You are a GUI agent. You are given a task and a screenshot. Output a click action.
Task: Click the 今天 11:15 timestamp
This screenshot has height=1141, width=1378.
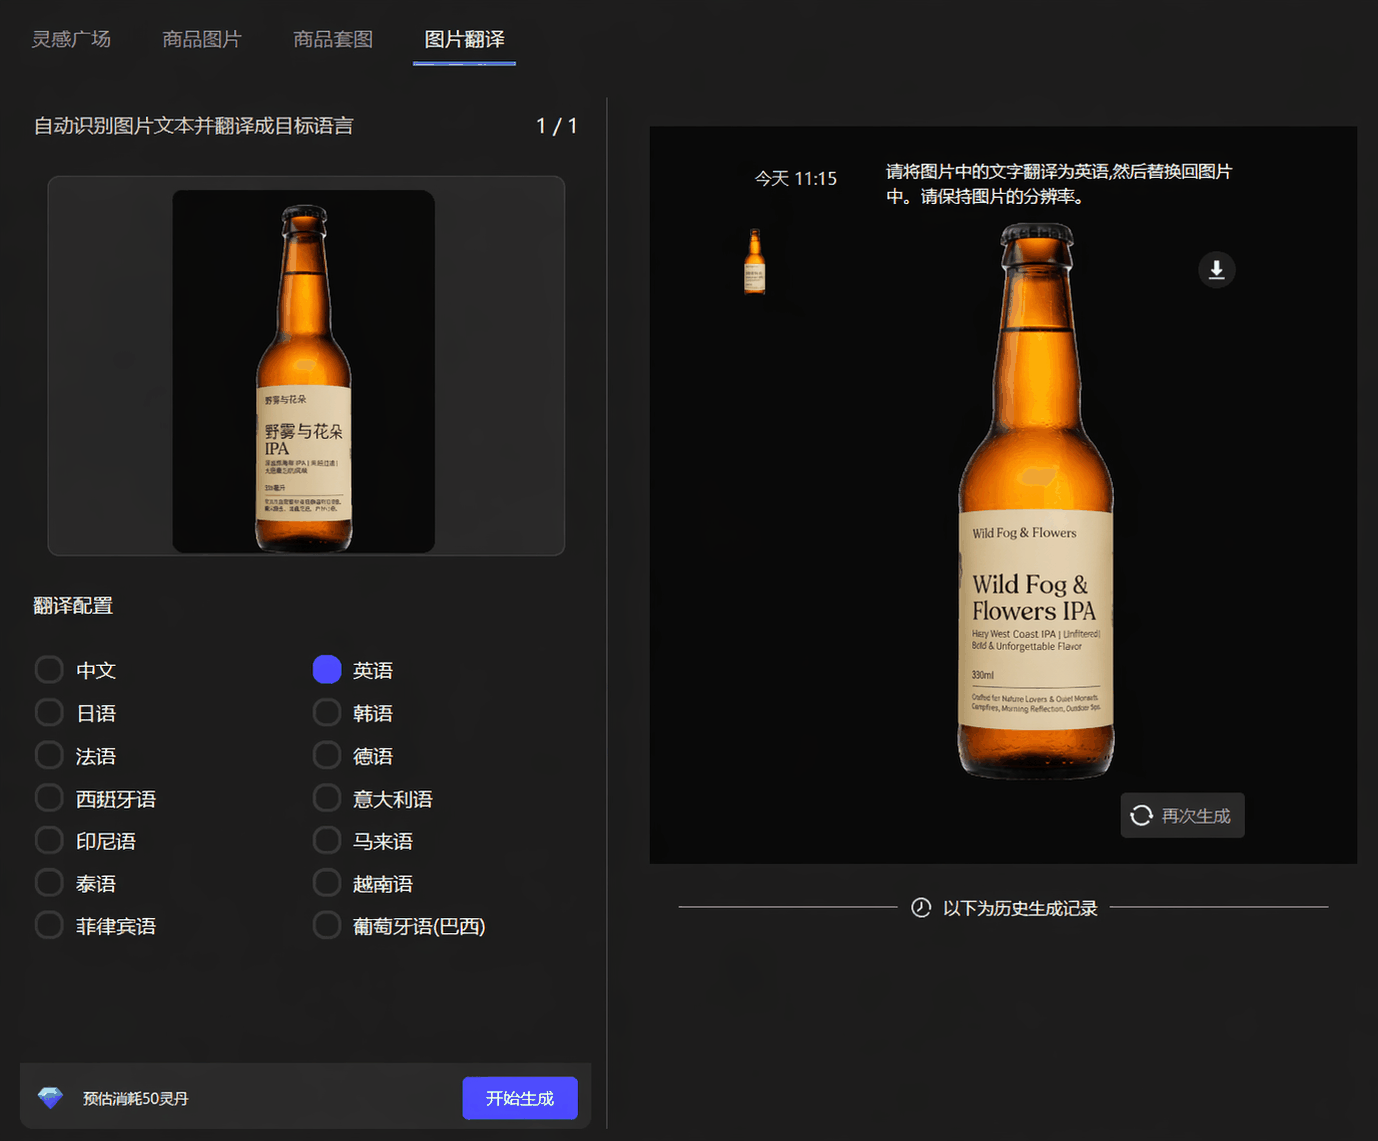click(795, 178)
